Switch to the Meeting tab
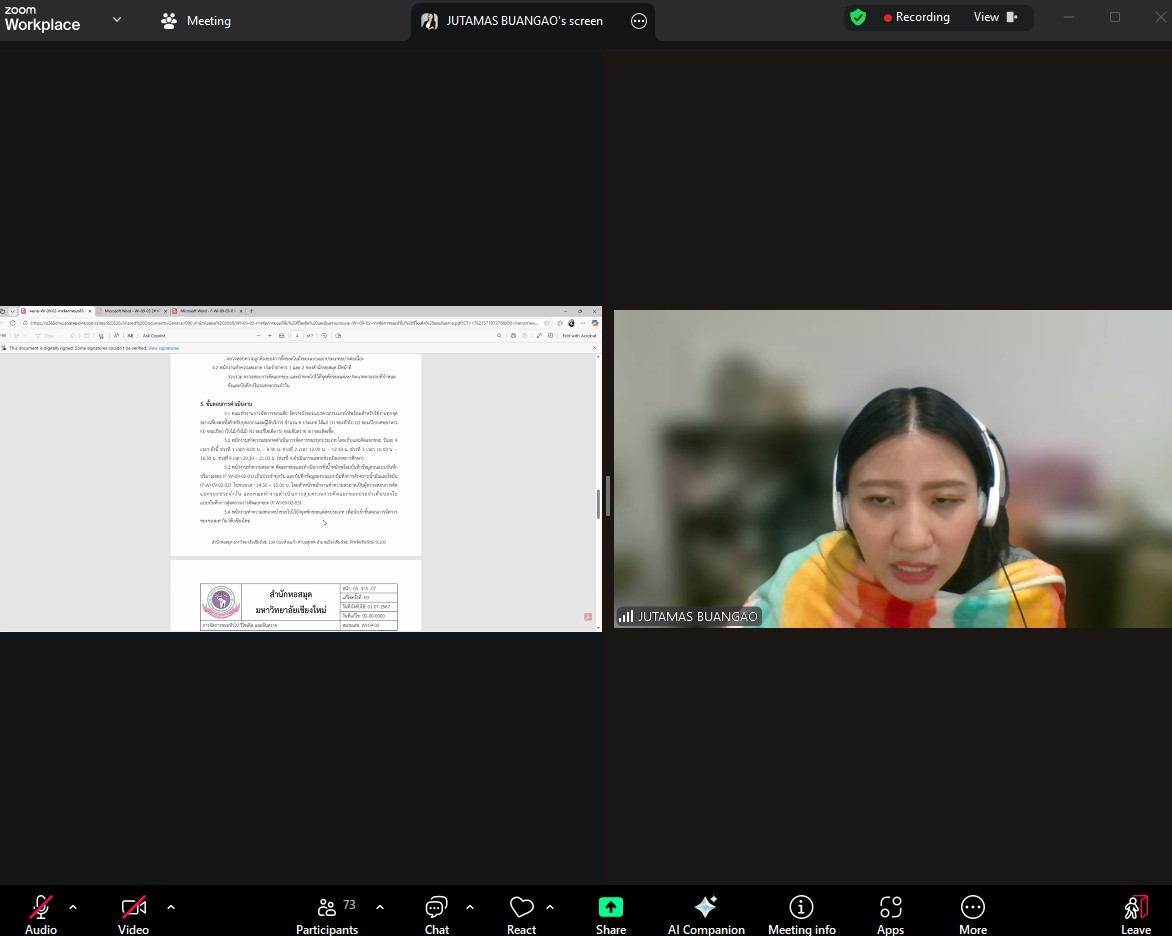The height and width of the screenshot is (936, 1172). [x=196, y=21]
